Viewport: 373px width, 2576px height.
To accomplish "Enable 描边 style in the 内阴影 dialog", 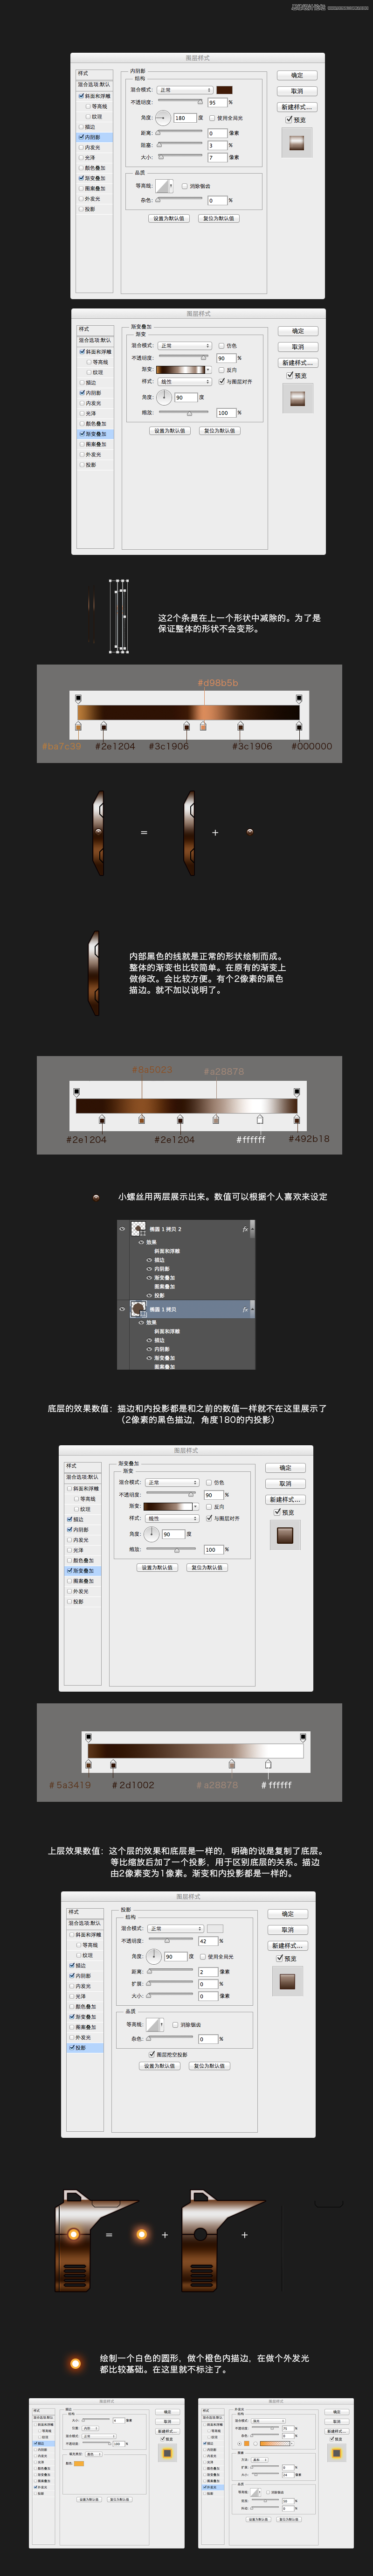I will 81,127.
